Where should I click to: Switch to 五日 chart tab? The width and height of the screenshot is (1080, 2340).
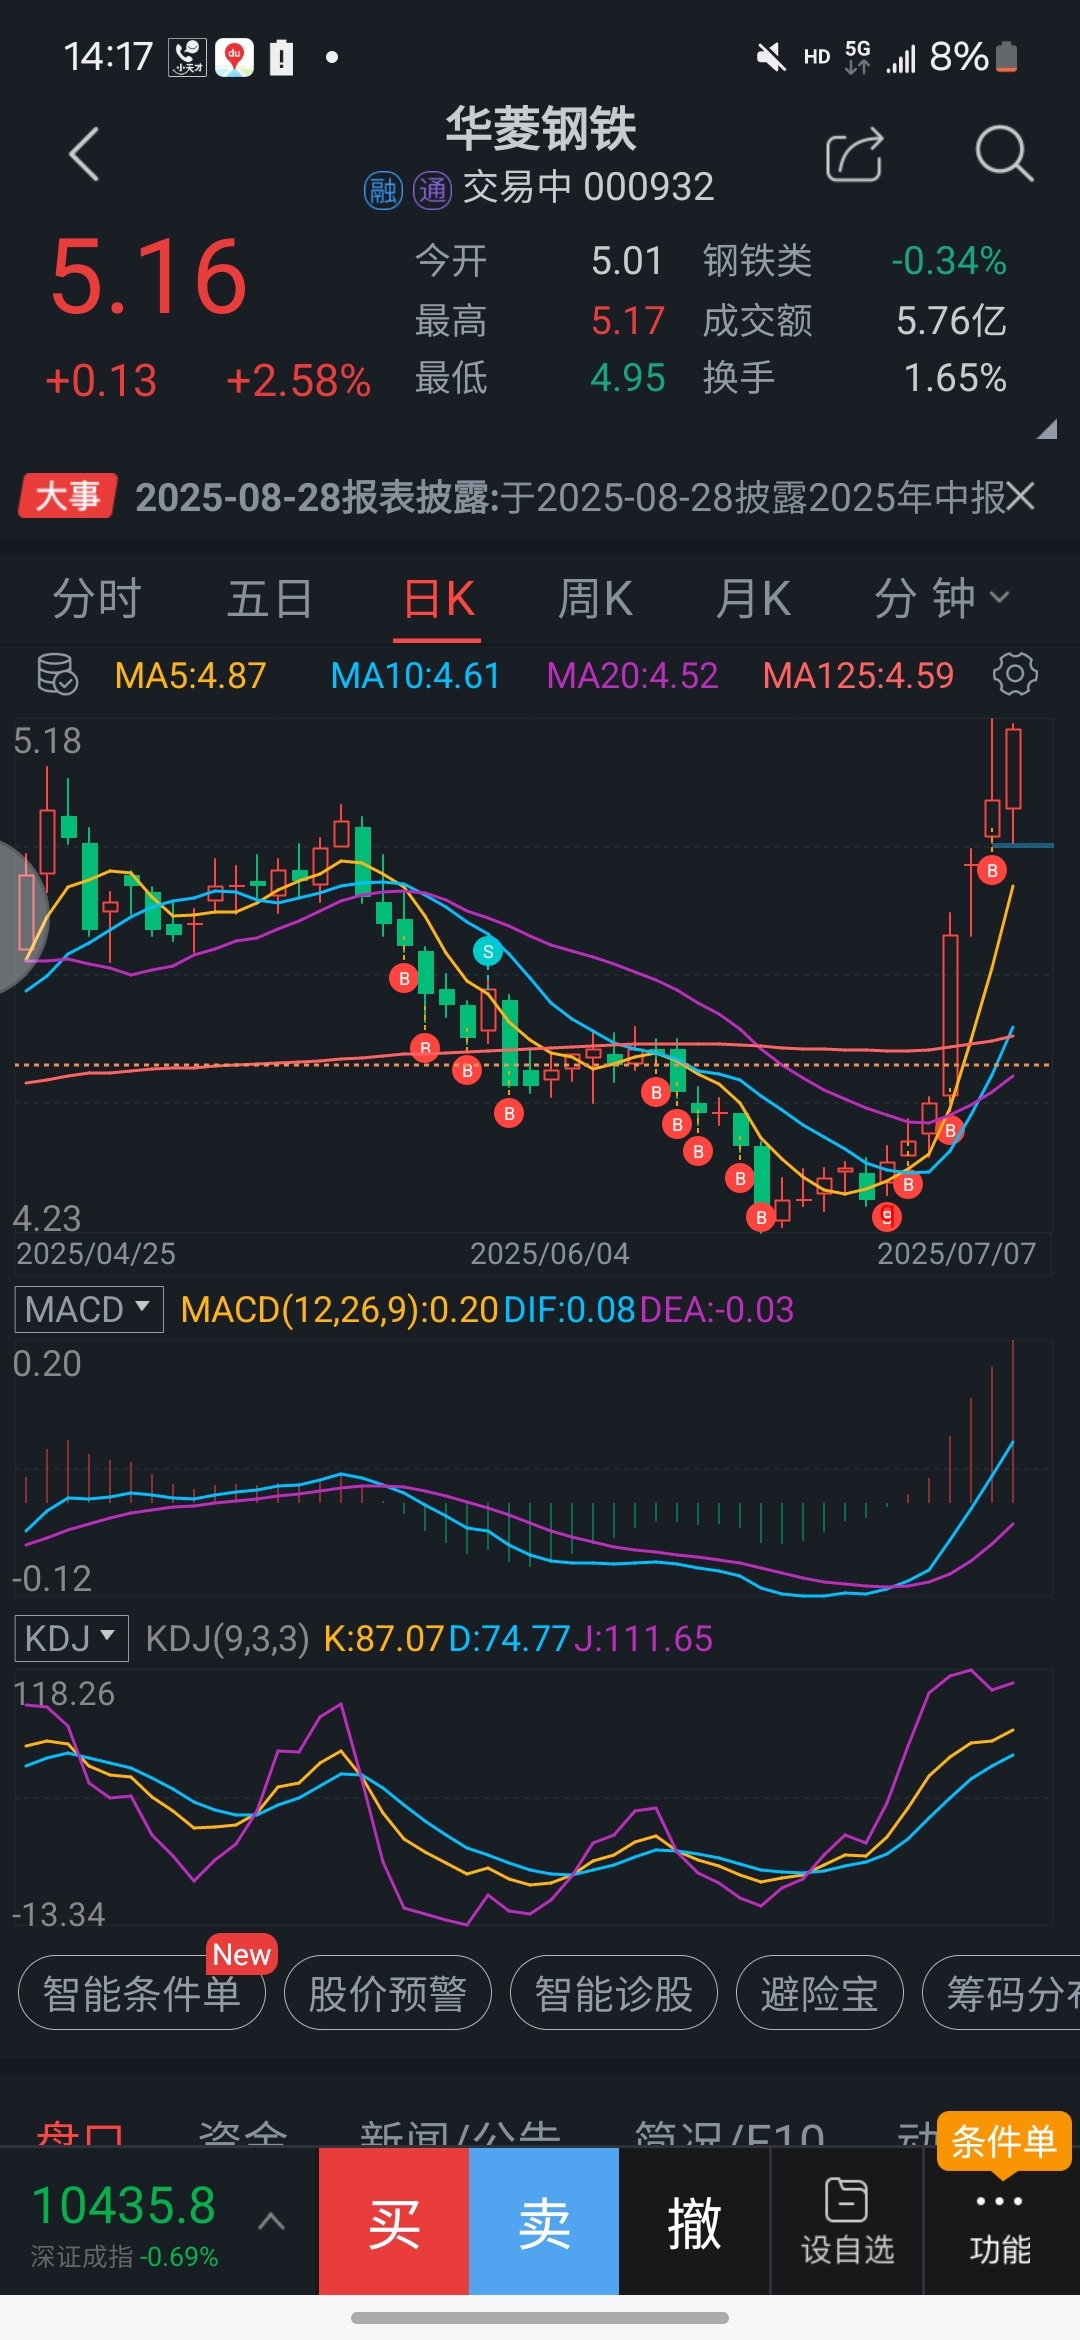tap(270, 599)
